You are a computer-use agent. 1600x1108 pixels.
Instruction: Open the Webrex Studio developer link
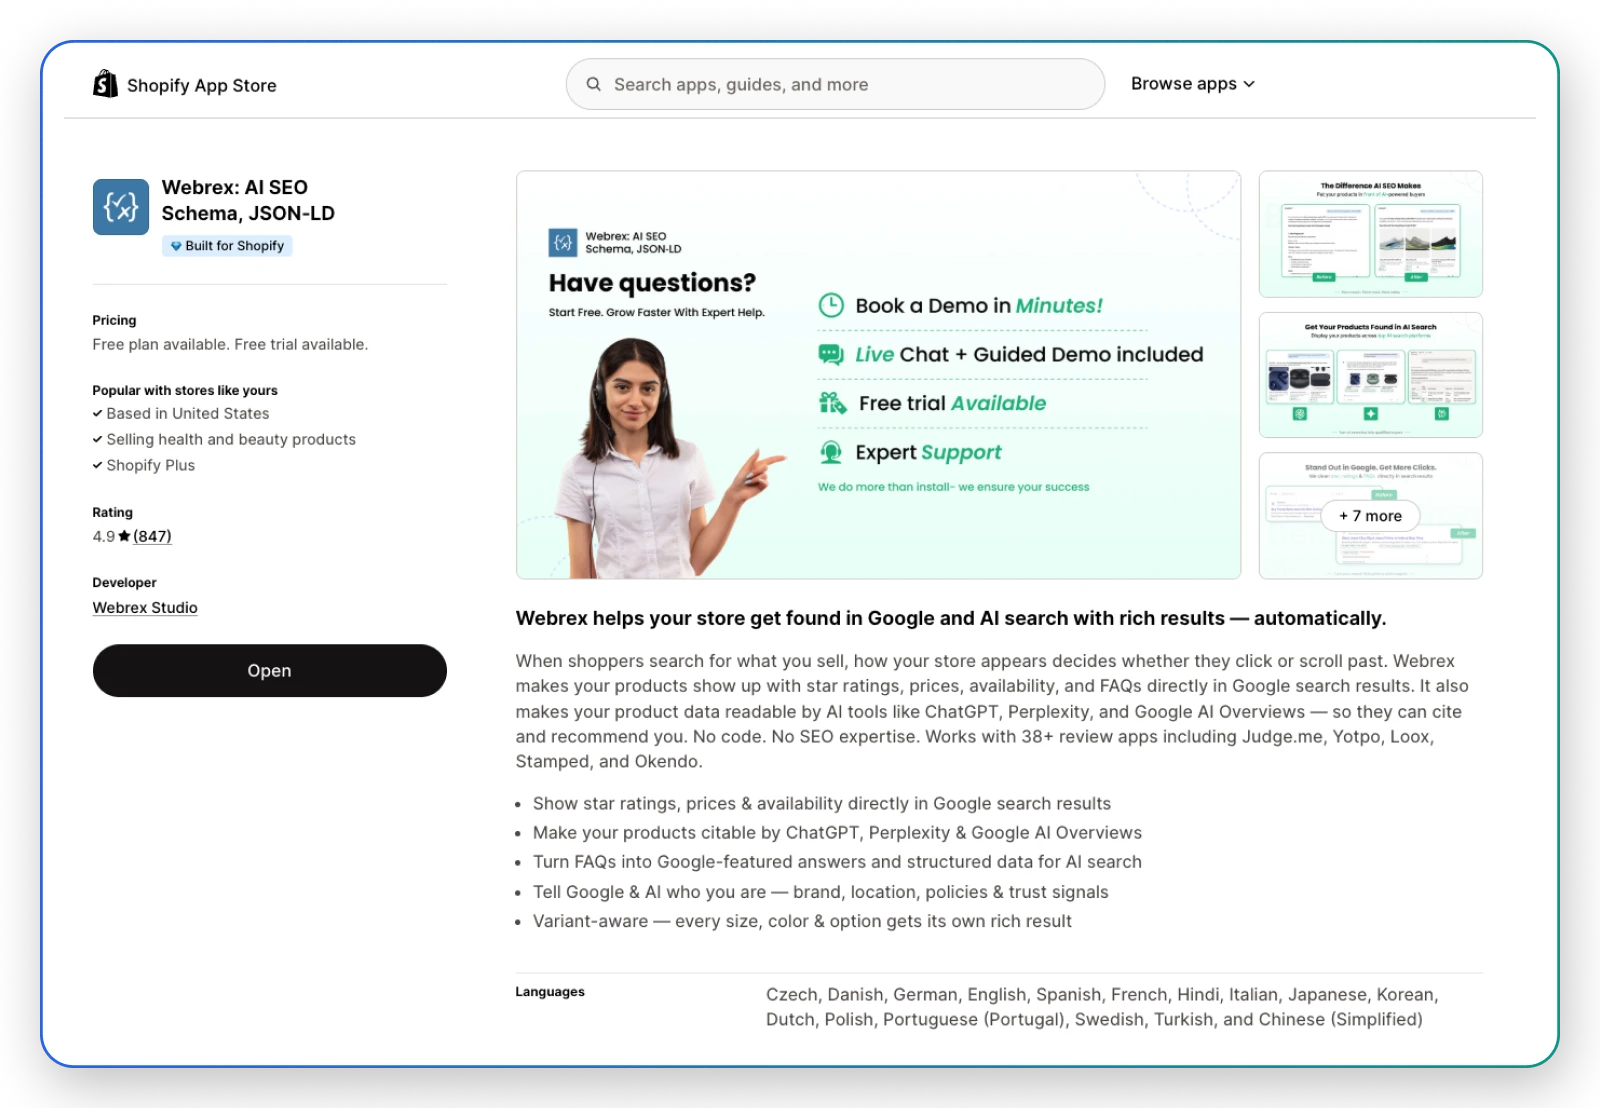145,608
